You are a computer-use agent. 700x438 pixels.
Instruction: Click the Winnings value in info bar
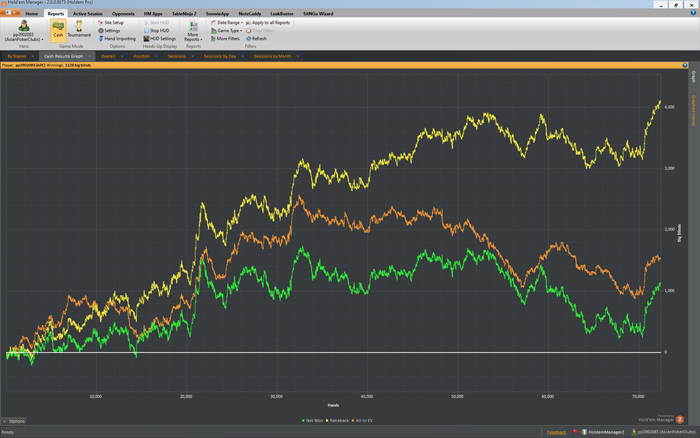(x=78, y=65)
